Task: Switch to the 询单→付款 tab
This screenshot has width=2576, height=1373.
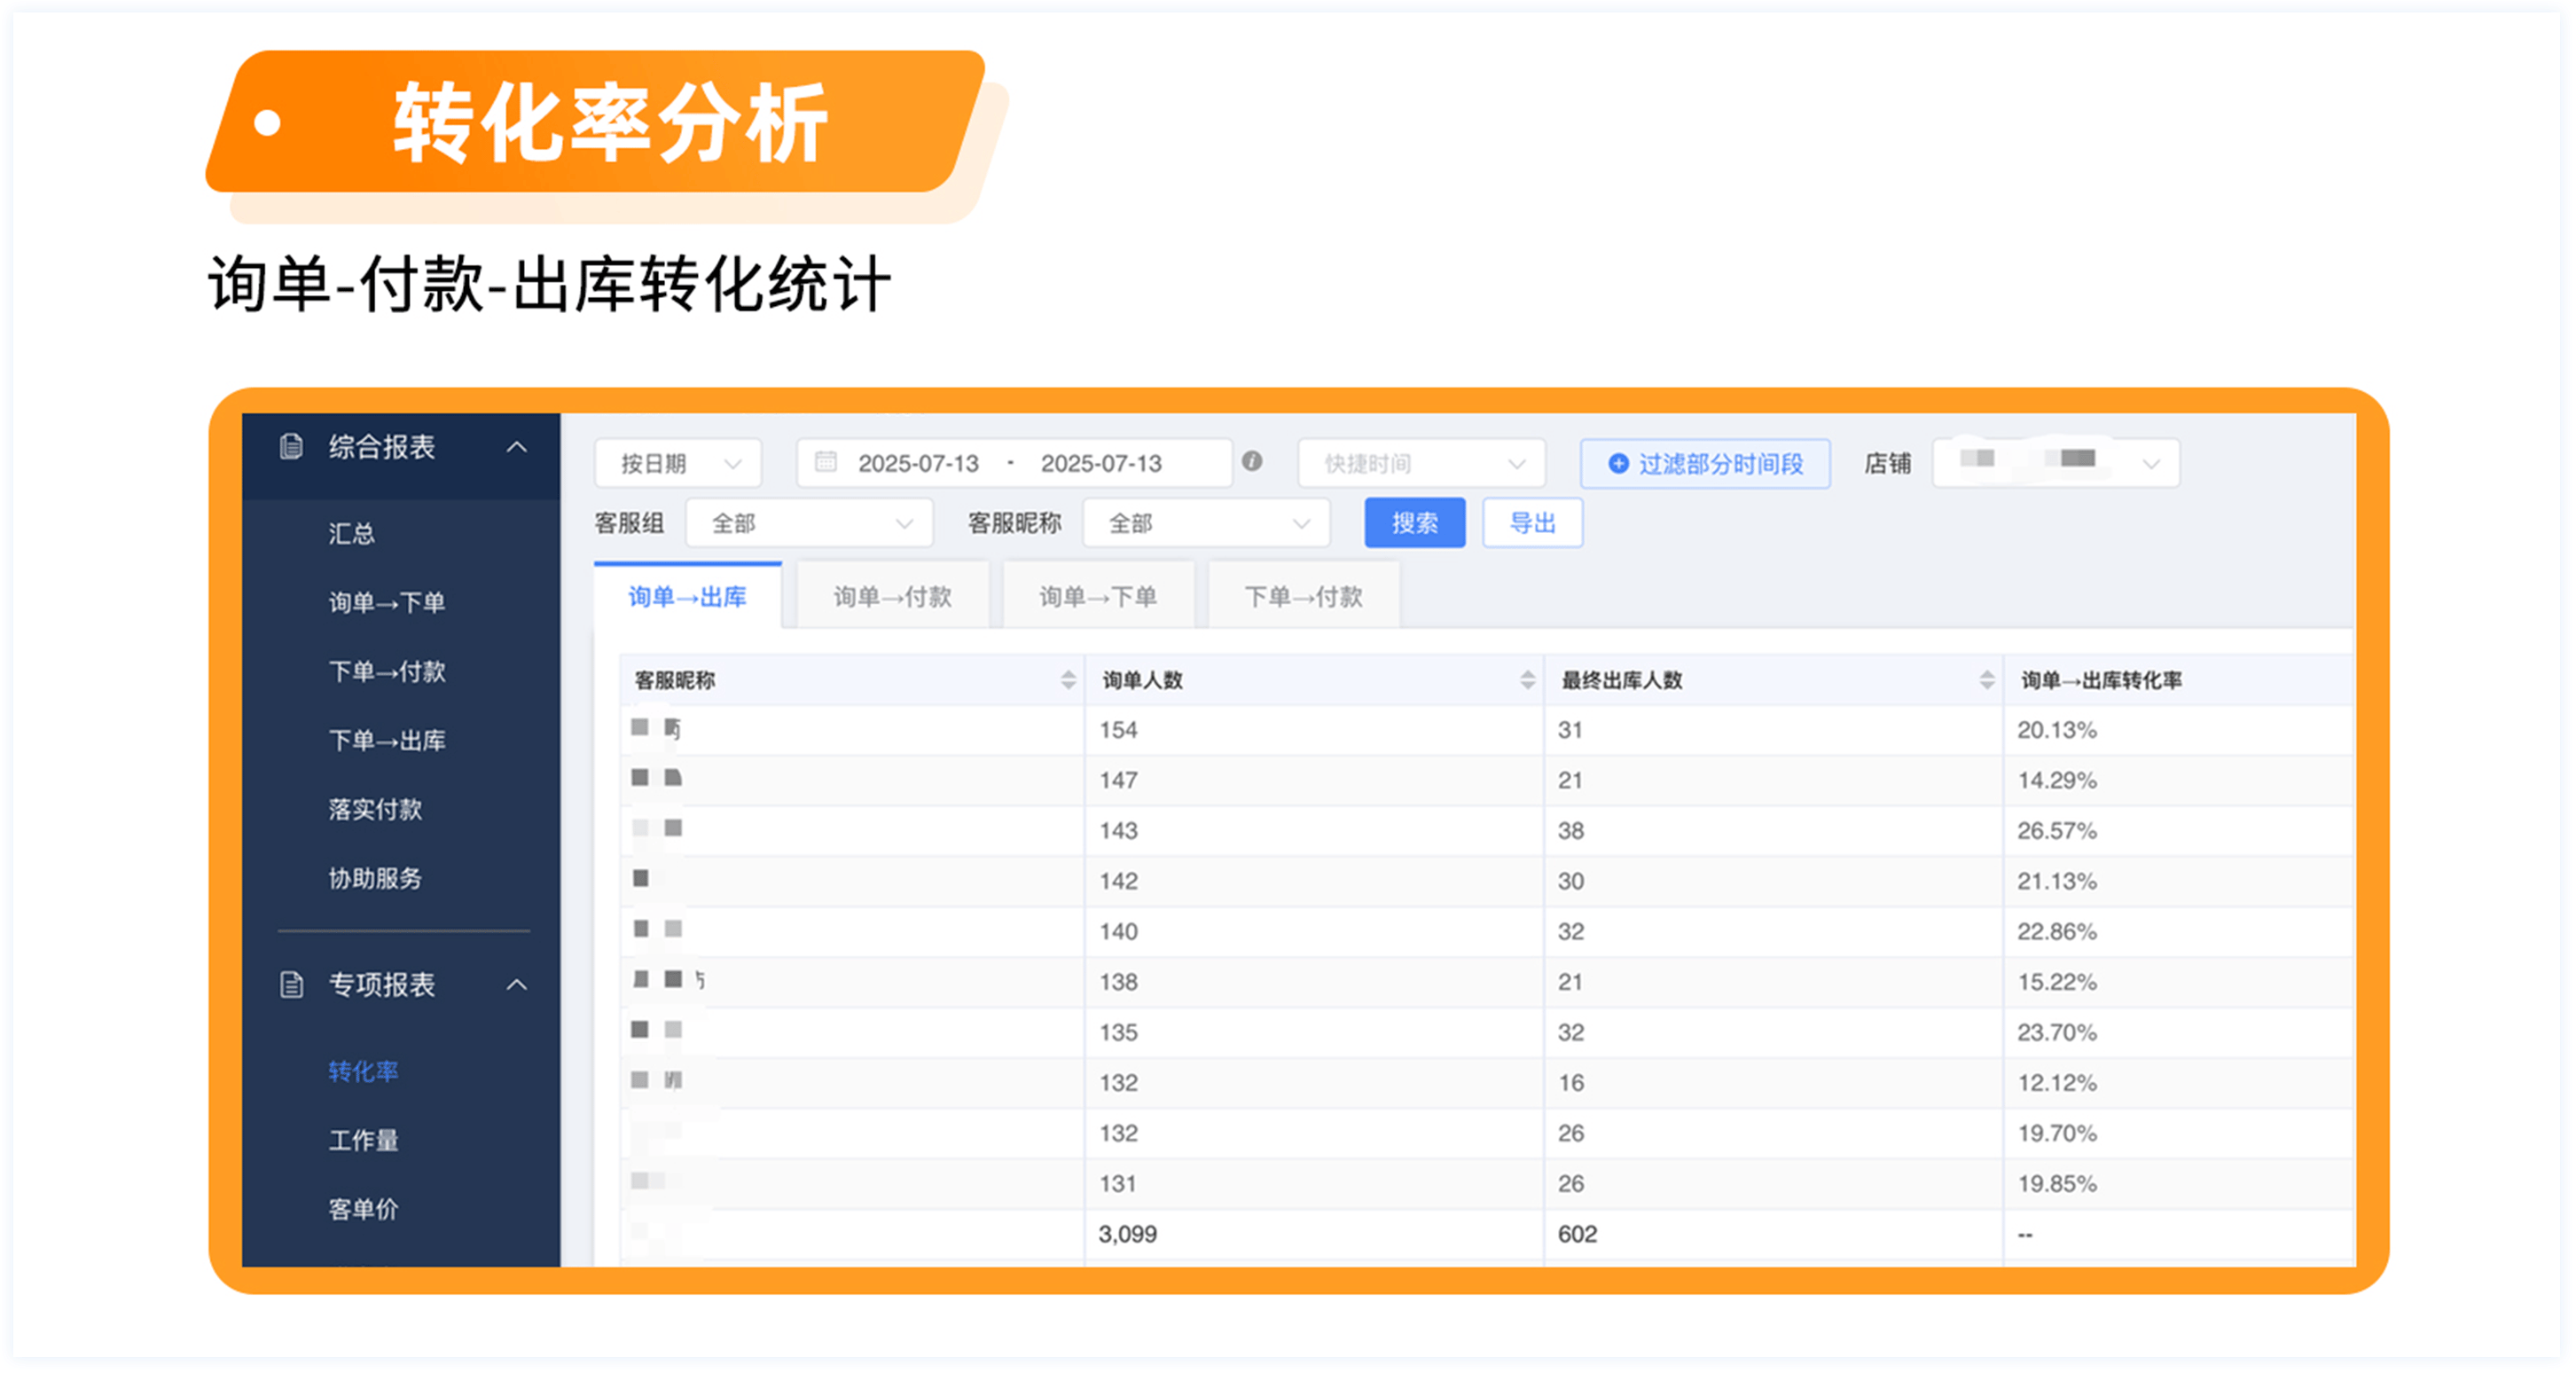Action: click(892, 597)
